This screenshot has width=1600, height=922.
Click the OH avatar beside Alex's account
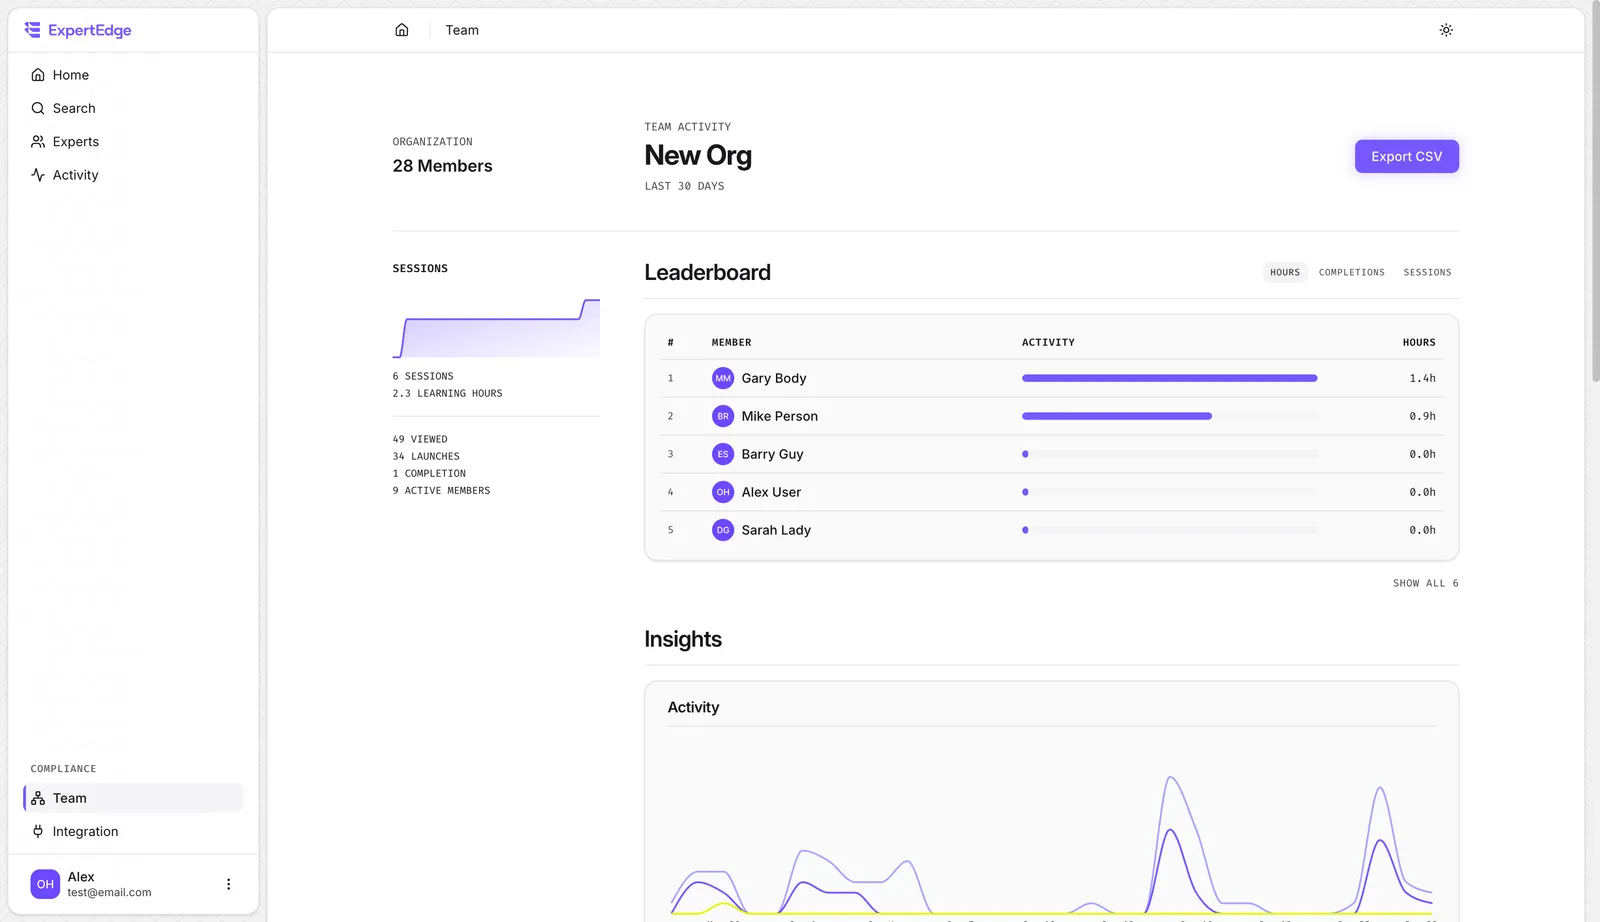click(x=45, y=884)
